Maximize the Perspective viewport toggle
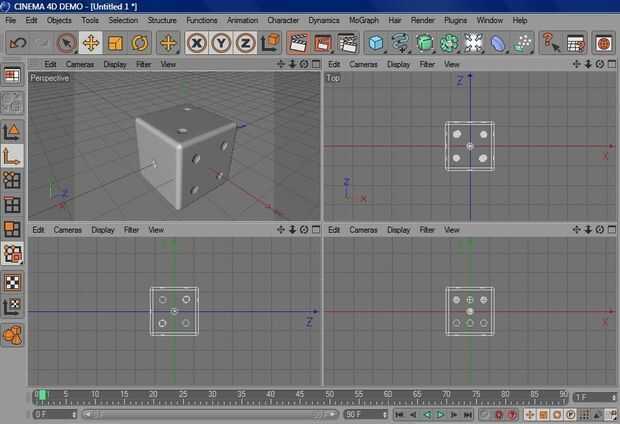 coord(316,64)
